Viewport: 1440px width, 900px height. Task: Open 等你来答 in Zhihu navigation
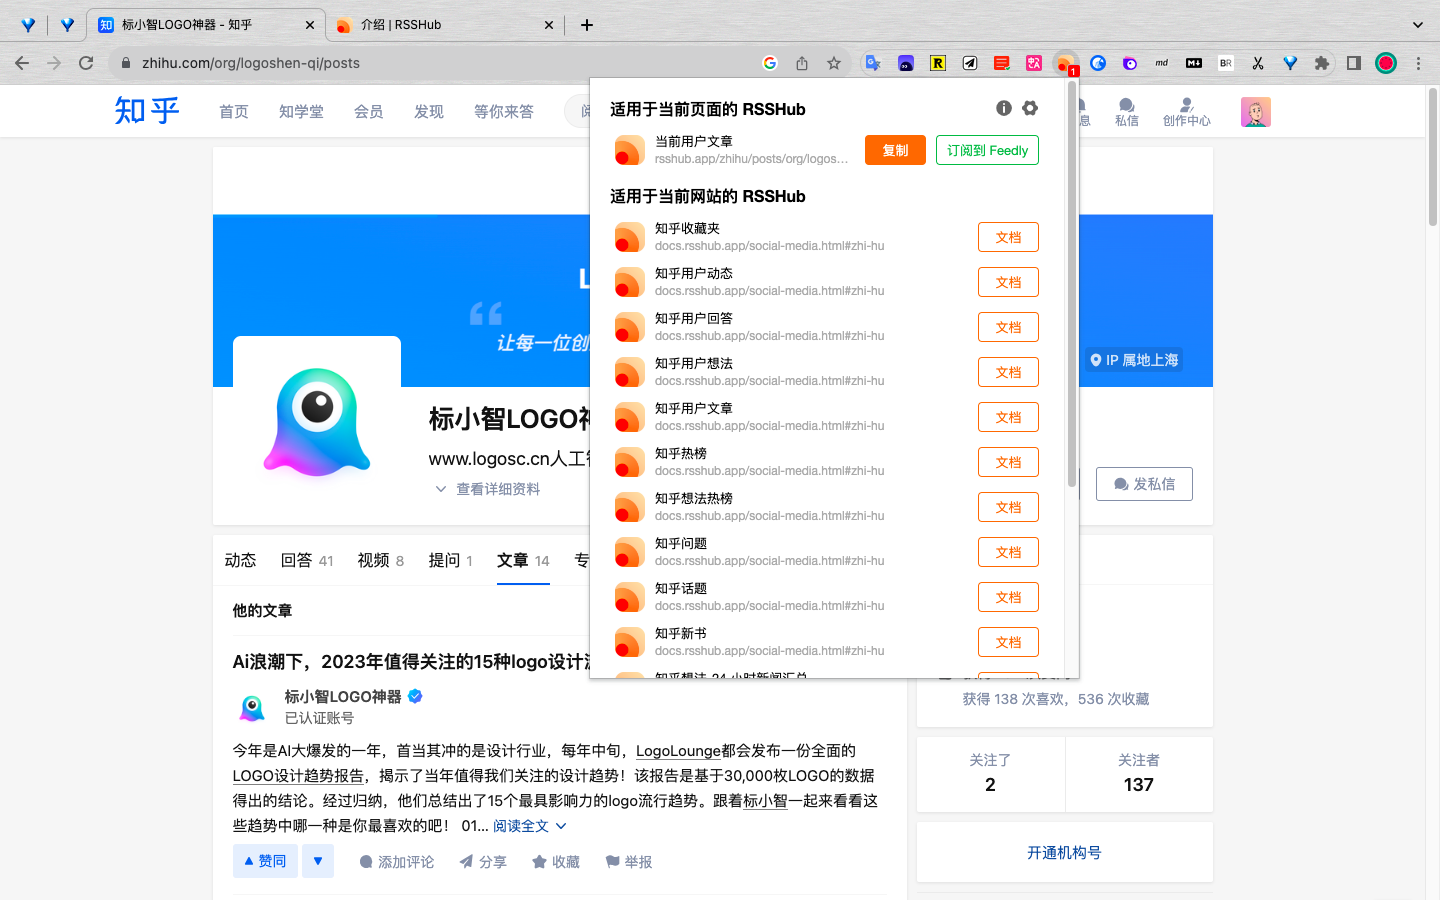point(504,111)
